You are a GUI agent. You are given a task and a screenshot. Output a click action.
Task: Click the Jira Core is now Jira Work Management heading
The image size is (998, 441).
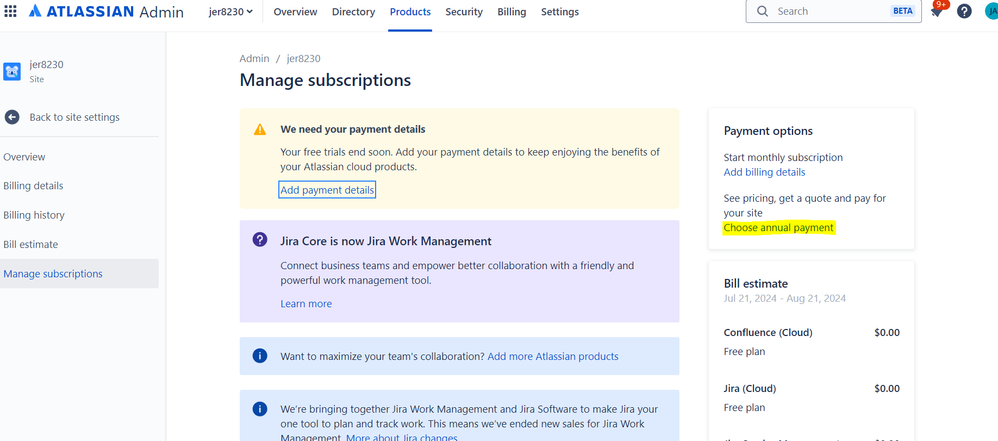coord(386,241)
